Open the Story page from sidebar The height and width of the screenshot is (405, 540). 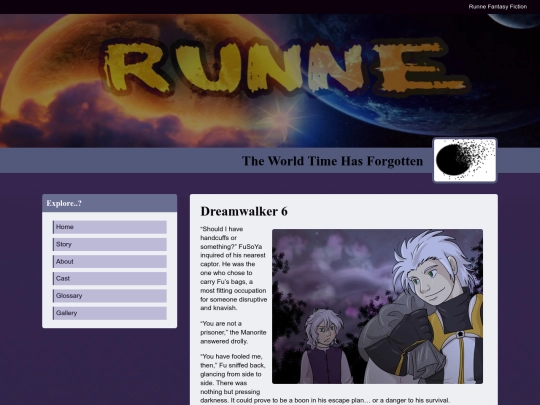110,245
